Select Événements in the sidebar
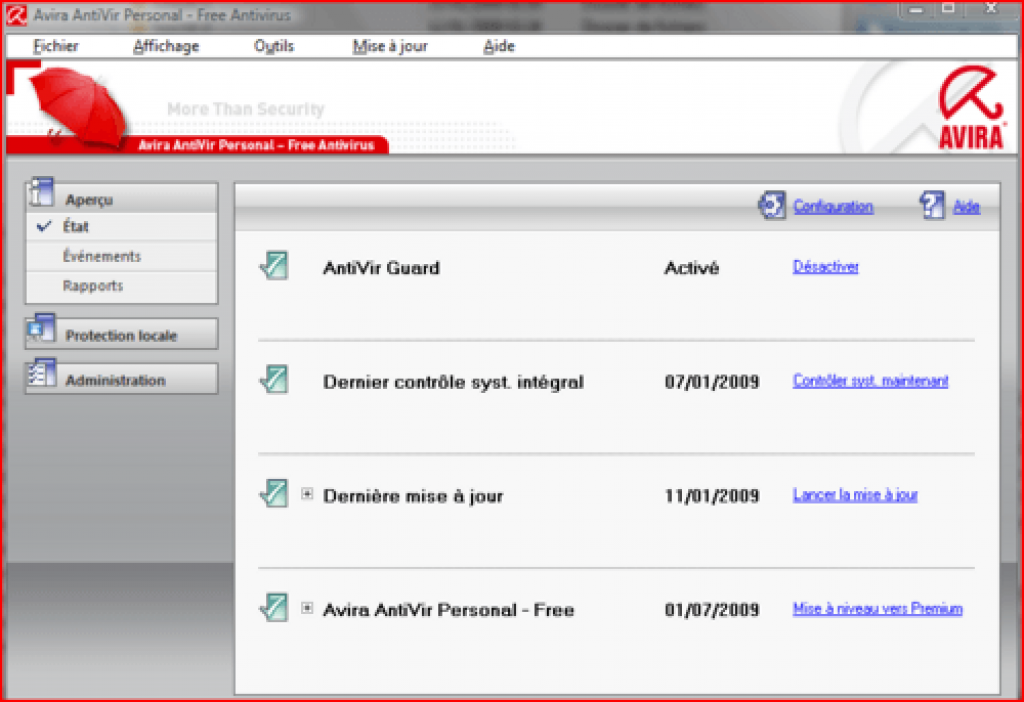The image size is (1024, 702). (x=121, y=256)
